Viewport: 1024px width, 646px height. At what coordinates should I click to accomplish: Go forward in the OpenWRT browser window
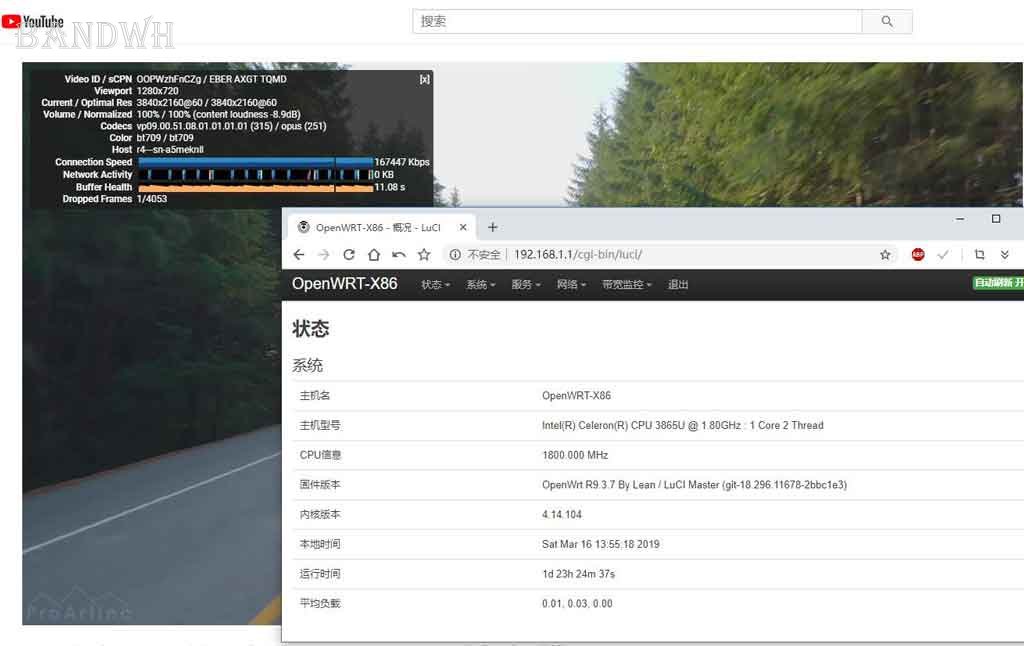[324, 255]
